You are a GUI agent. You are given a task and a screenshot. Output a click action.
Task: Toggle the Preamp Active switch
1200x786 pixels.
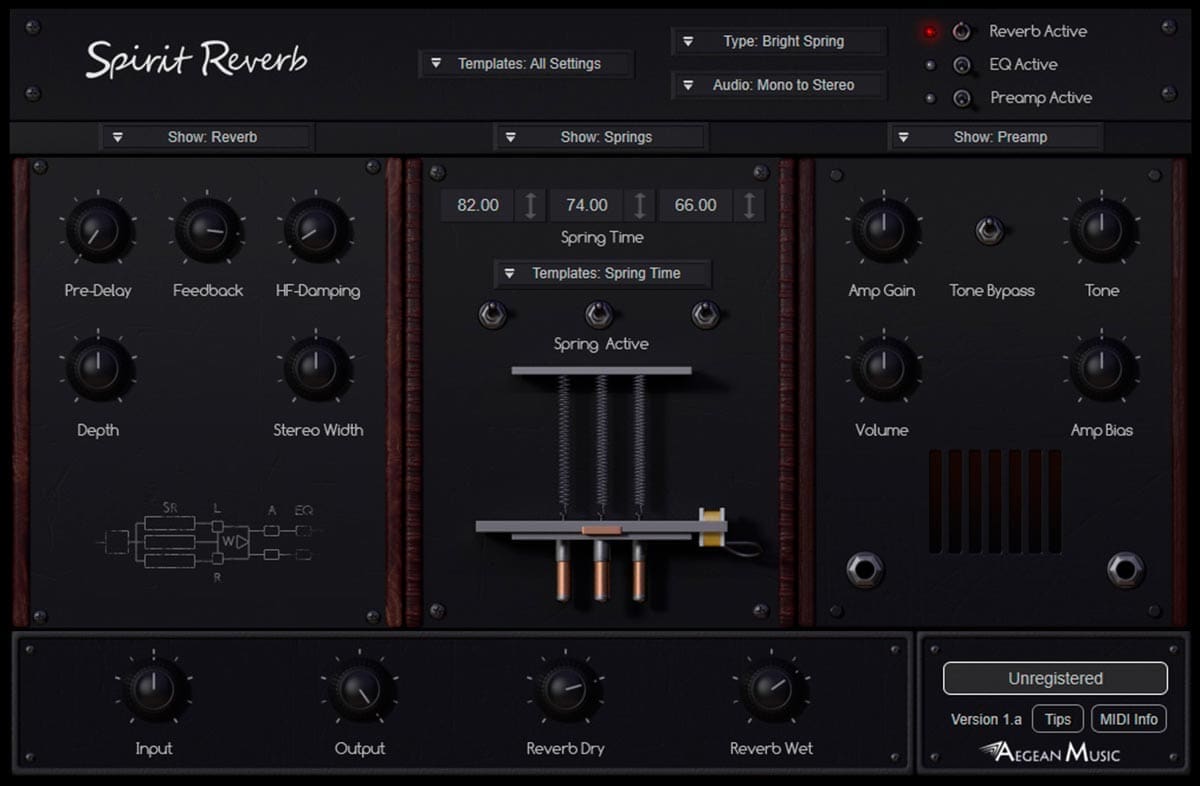(x=962, y=99)
